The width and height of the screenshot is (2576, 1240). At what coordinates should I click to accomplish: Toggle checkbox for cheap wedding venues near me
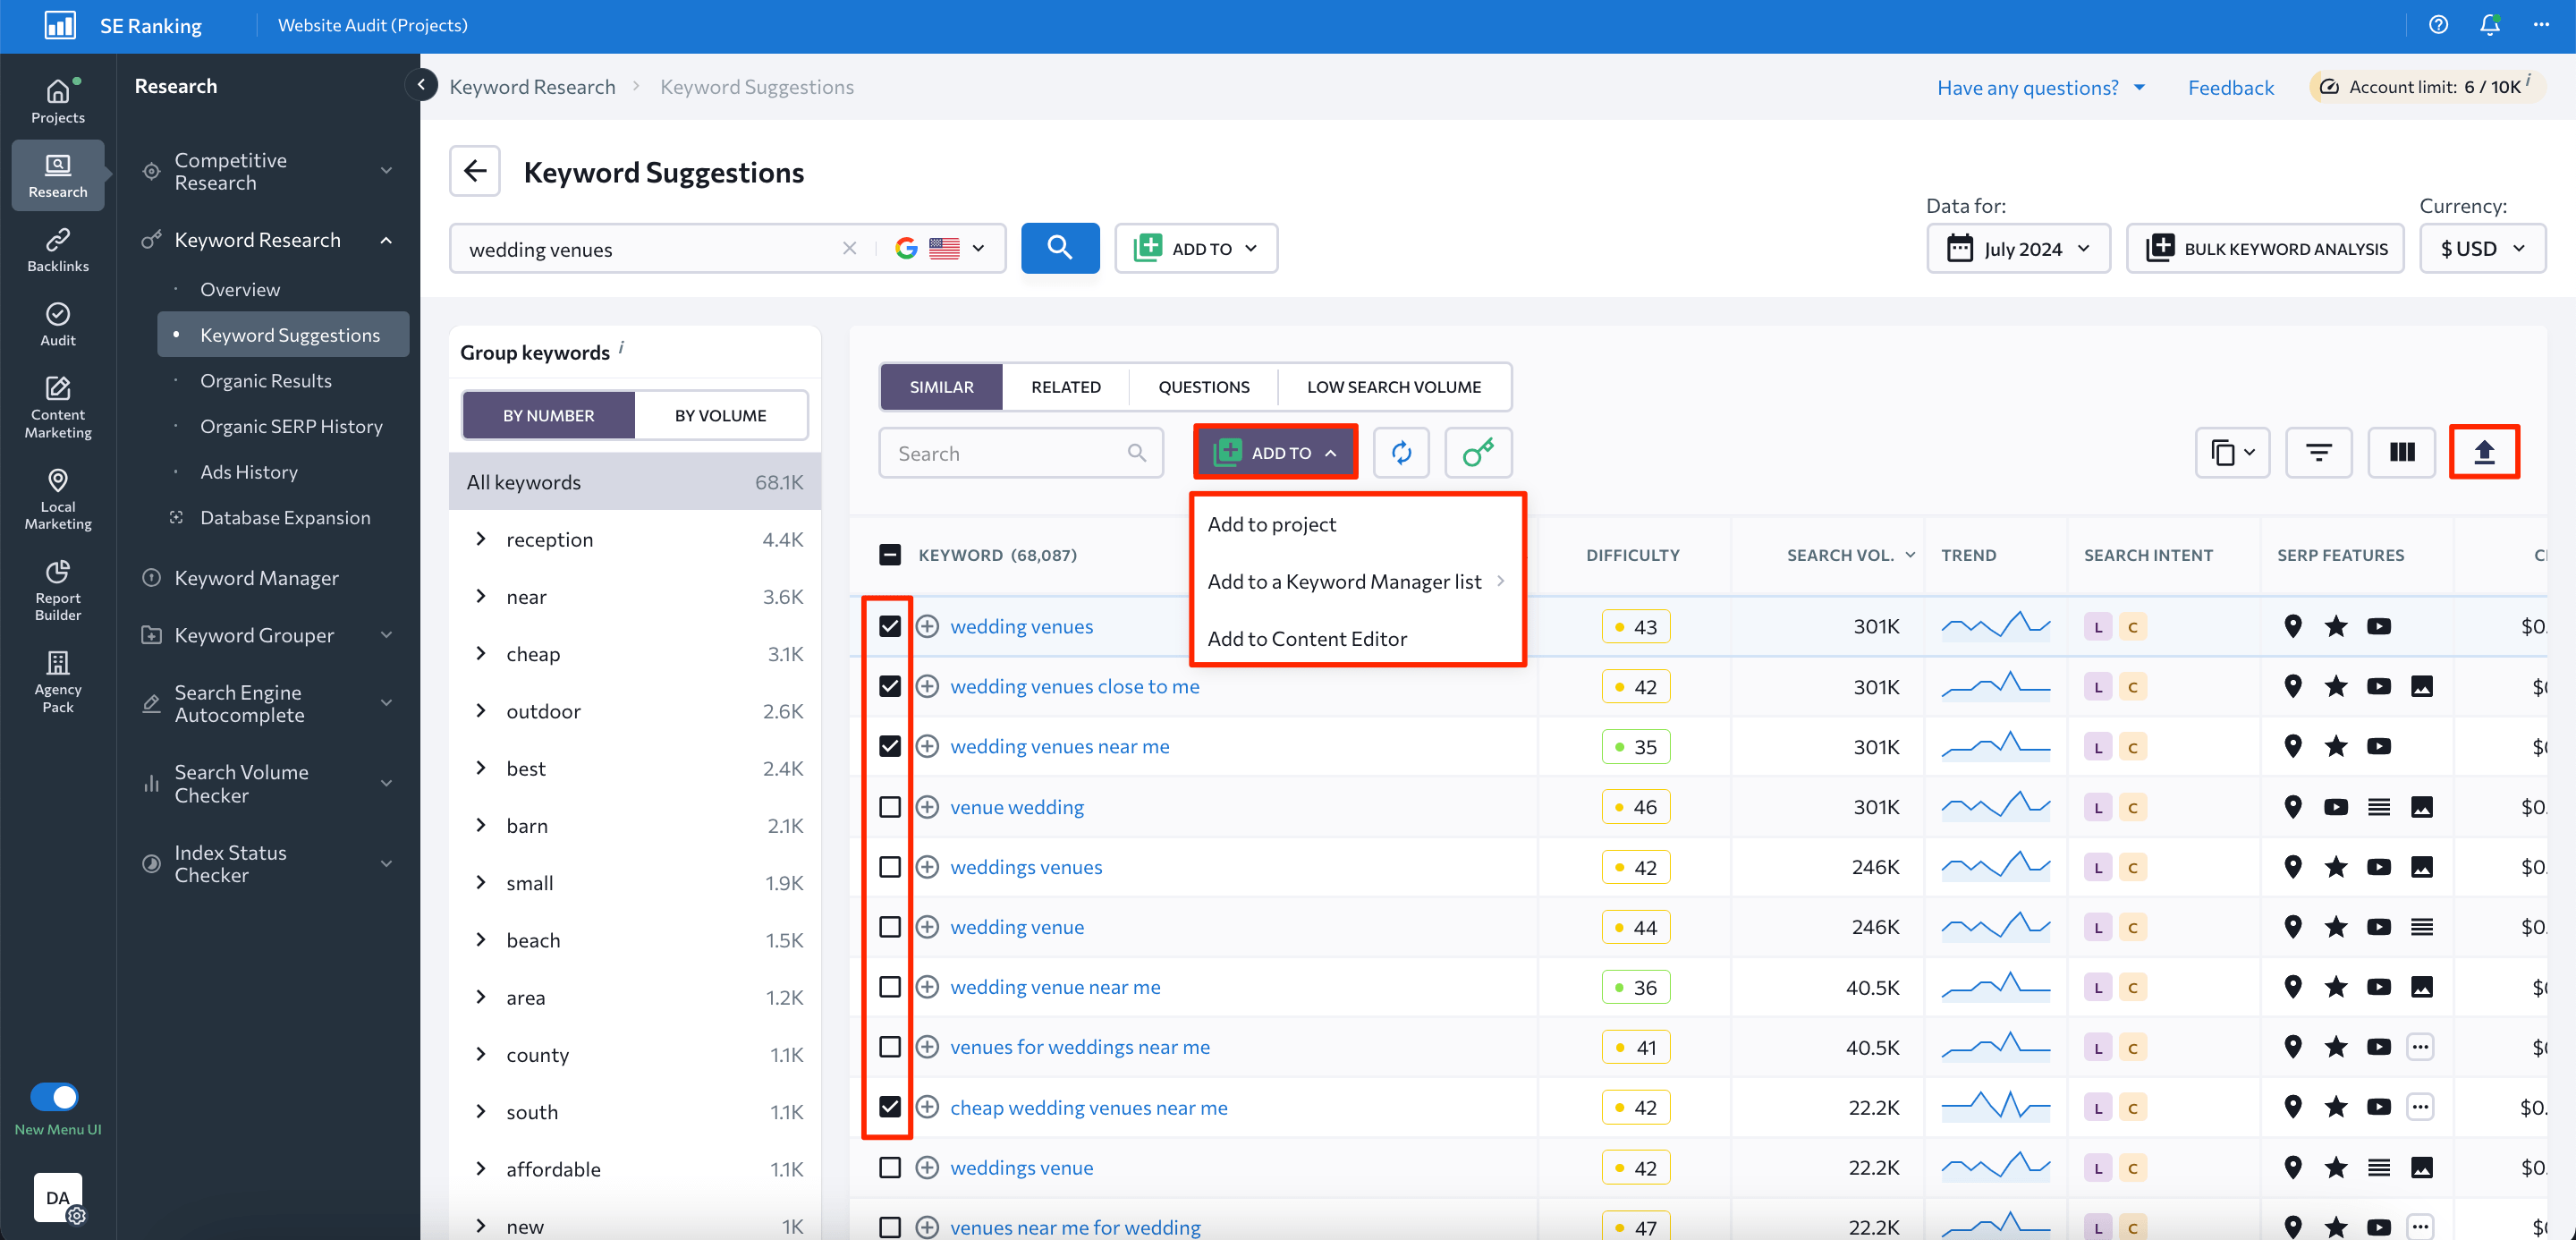coord(887,1107)
